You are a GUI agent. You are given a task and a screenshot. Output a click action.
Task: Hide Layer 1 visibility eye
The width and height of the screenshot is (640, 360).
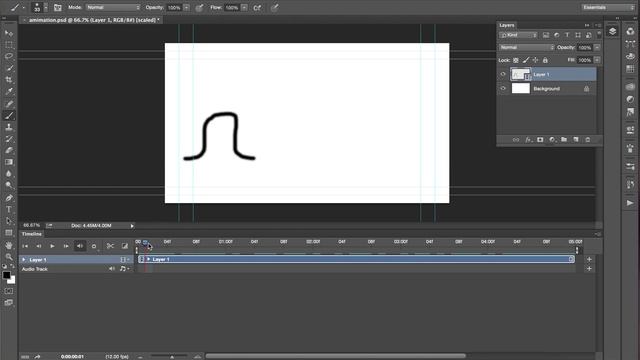point(503,74)
